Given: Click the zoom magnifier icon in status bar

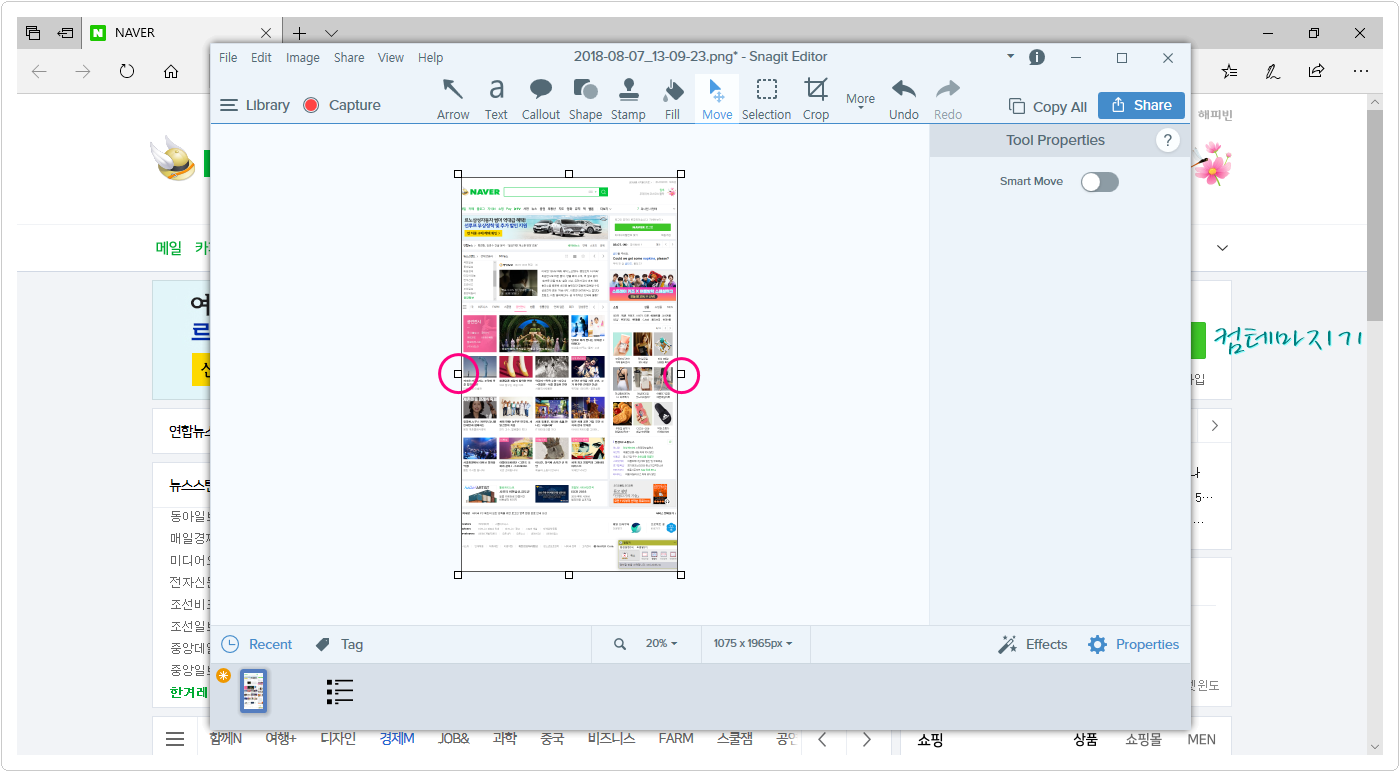Looking at the screenshot, I should tap(620, 644).
